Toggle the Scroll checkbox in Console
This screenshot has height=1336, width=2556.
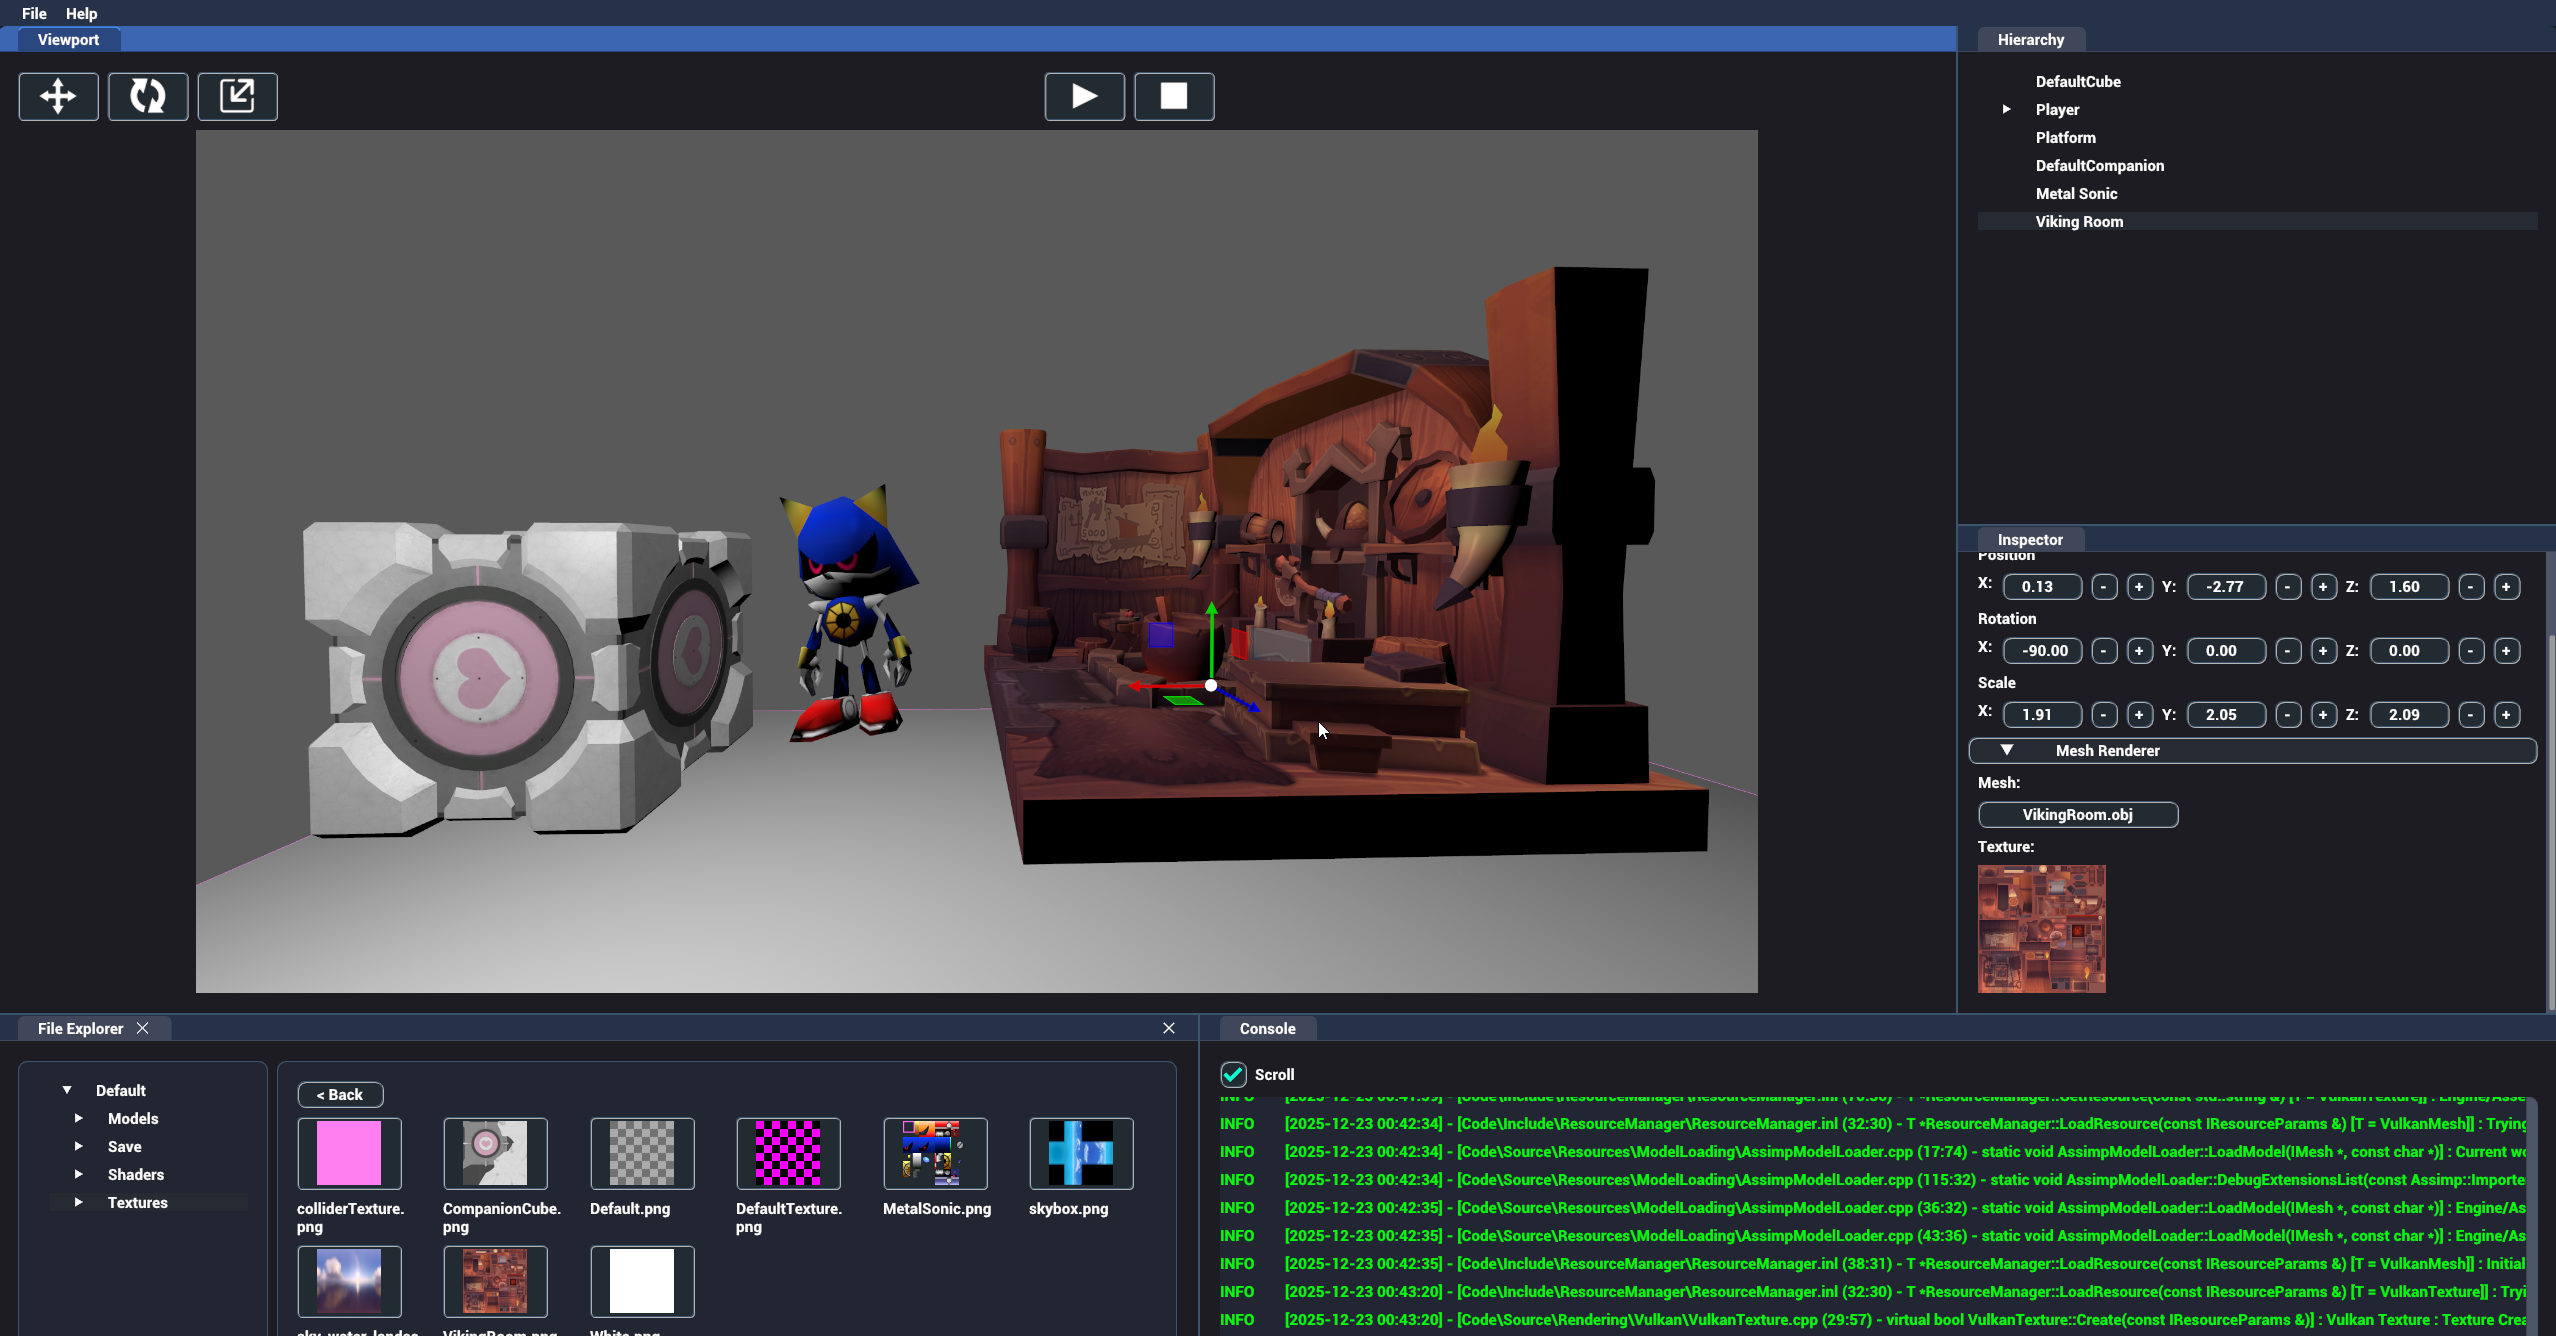[x=1233, y=1074]
